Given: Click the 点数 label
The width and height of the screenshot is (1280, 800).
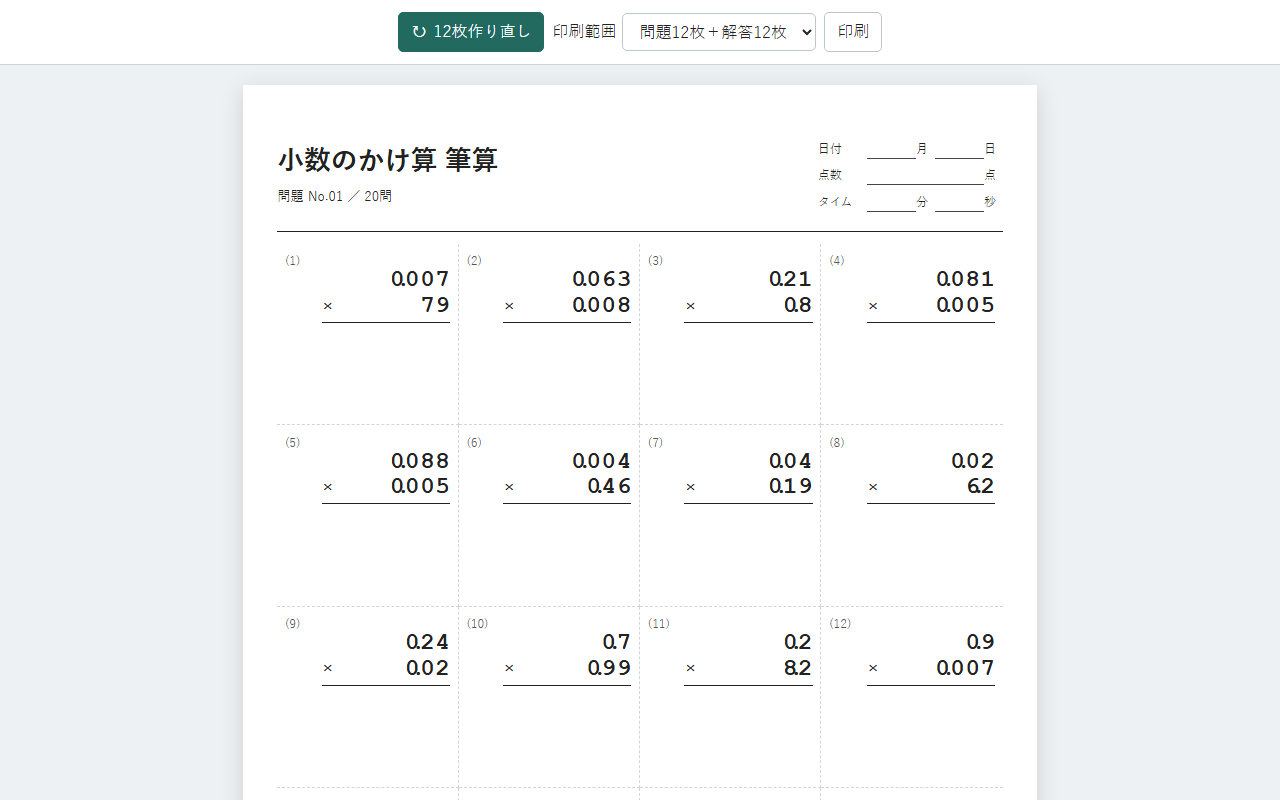Looking at the screenshot, I should [830, 175].
